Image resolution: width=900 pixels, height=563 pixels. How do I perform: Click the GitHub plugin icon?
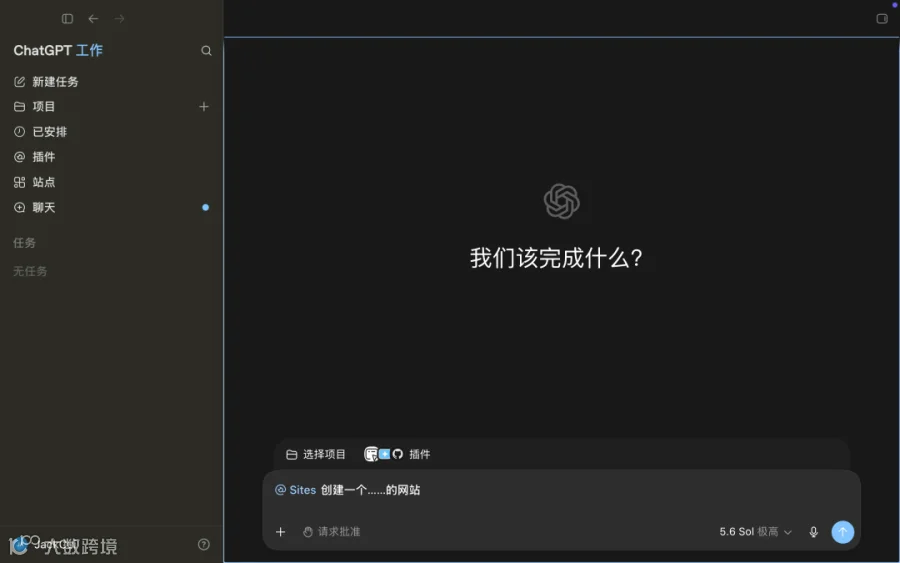(398, 454)
